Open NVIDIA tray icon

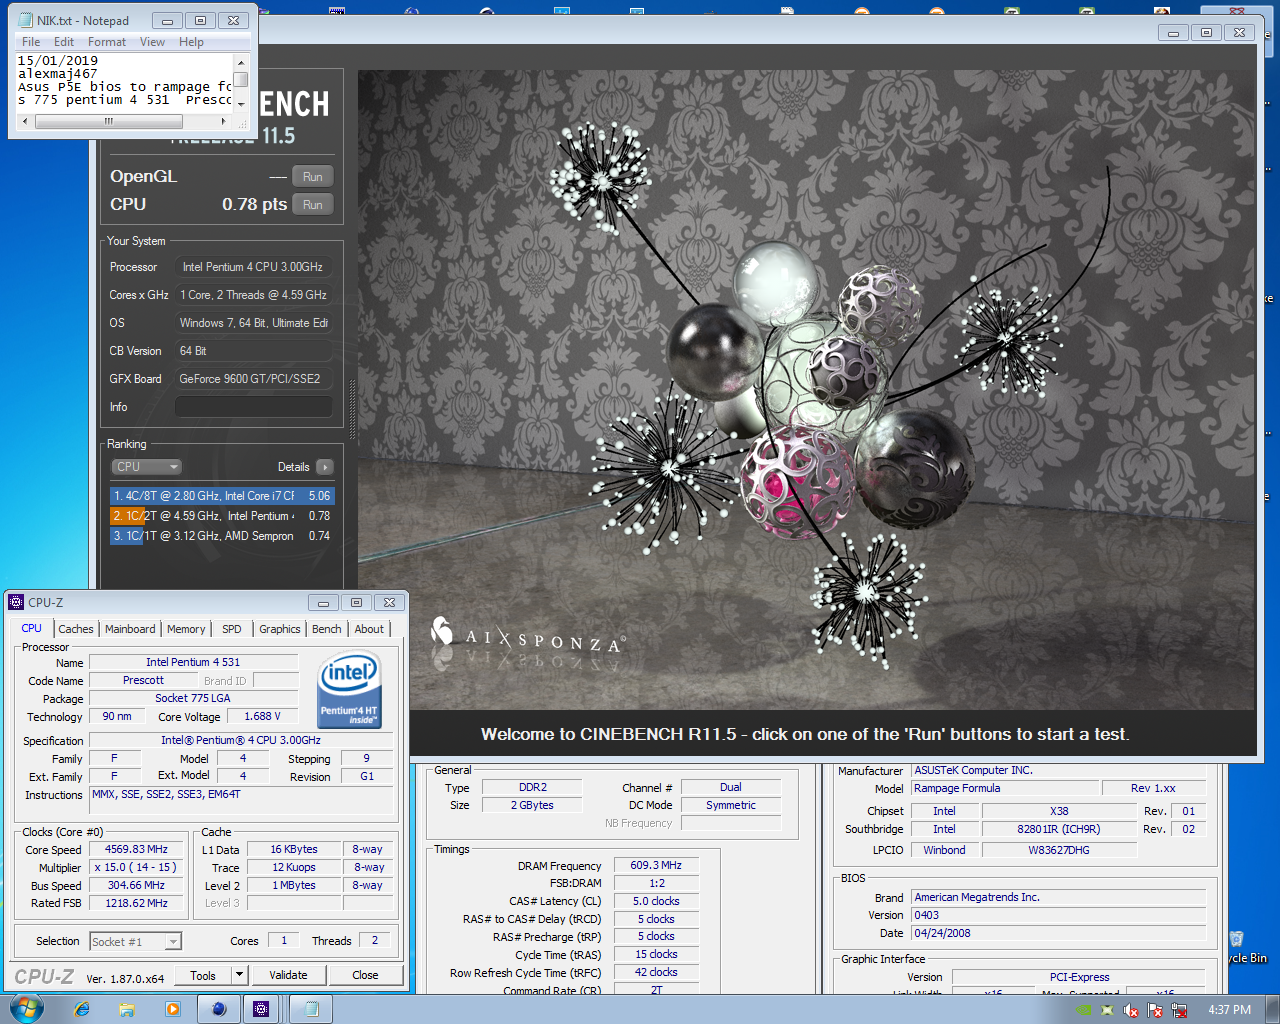[x=1083, y=1010]
